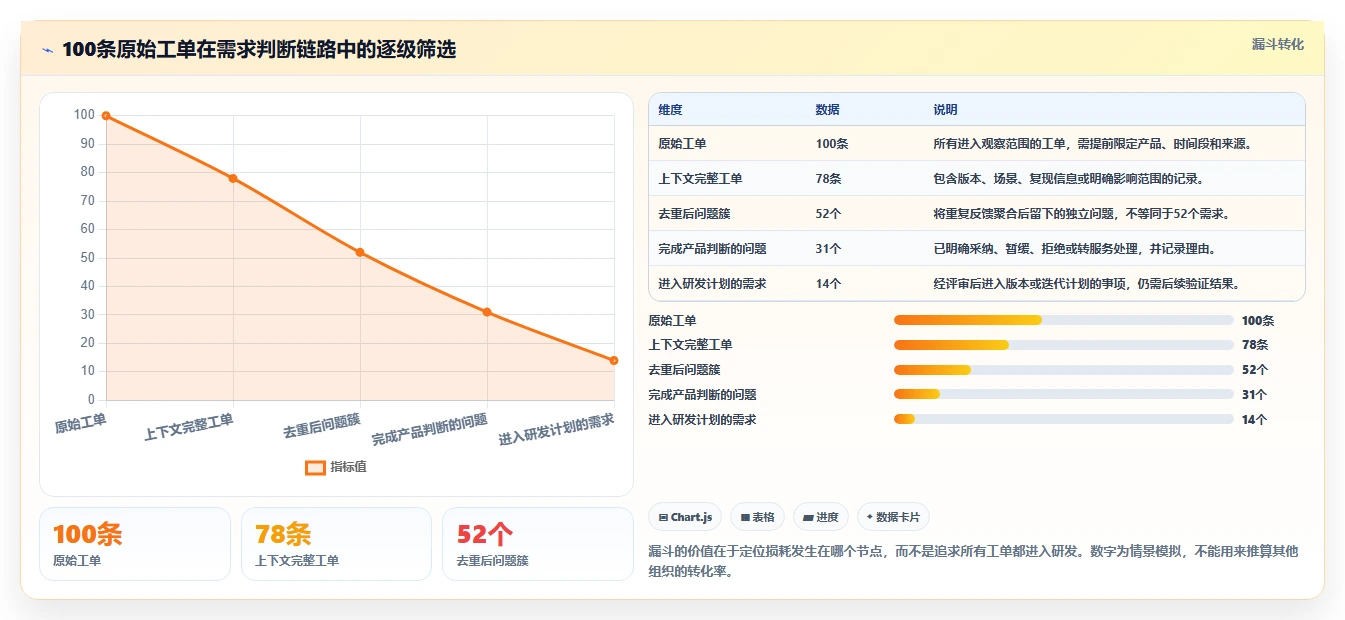Screen dimensions: 1345x620
Task: Click the Chart.js tag chip
Action: point(684,517)
